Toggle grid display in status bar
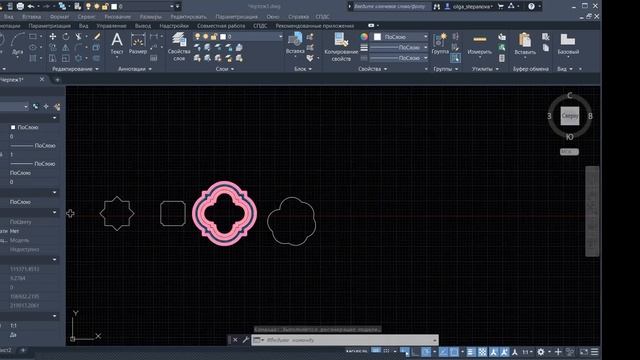This screenshot has width=640, height=360. 376,351
